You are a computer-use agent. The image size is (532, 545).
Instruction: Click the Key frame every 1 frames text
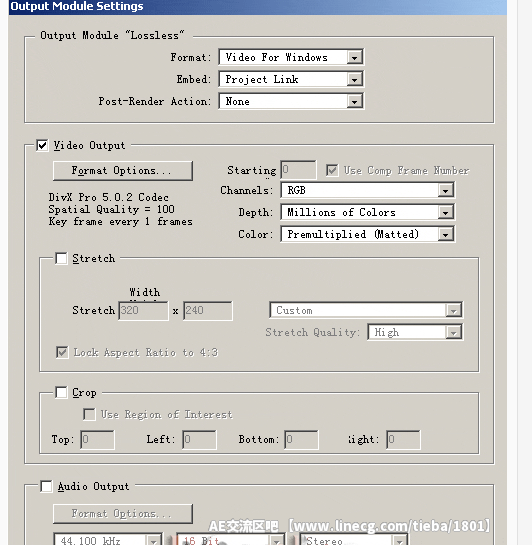tap(121, 222)
